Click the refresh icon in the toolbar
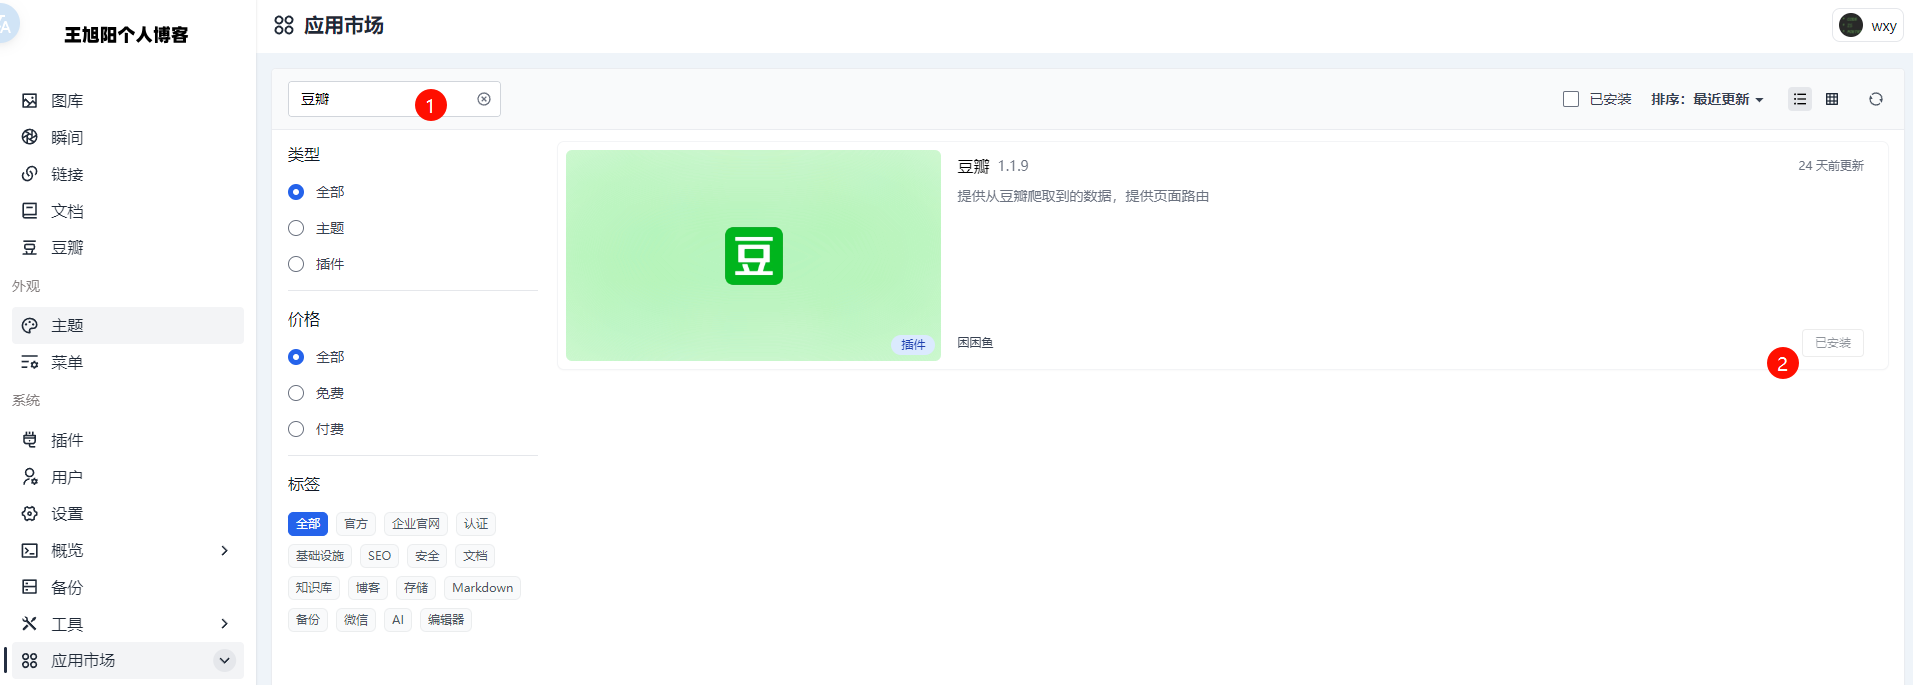Image resolution: width=1913 pixels, height=685 pixels. pos(1876,99)
